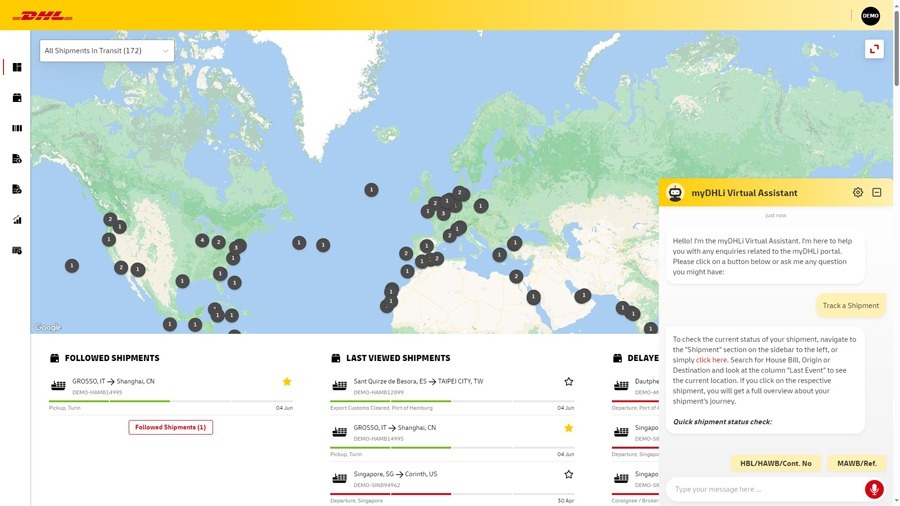The image size is (900, 506).
Task: Expand the cluster marker labeled 4 on map
Action: 202,240
